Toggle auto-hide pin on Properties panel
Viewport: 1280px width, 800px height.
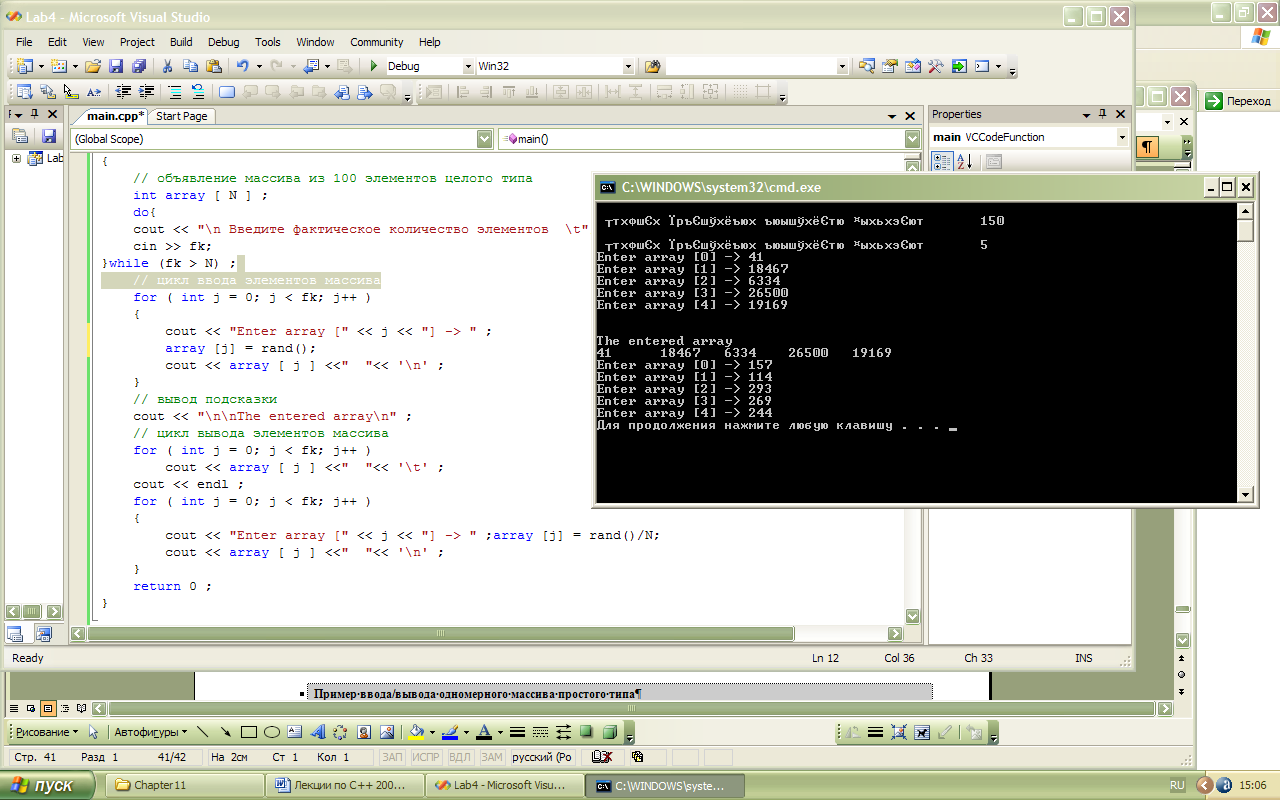(1103, 114)
